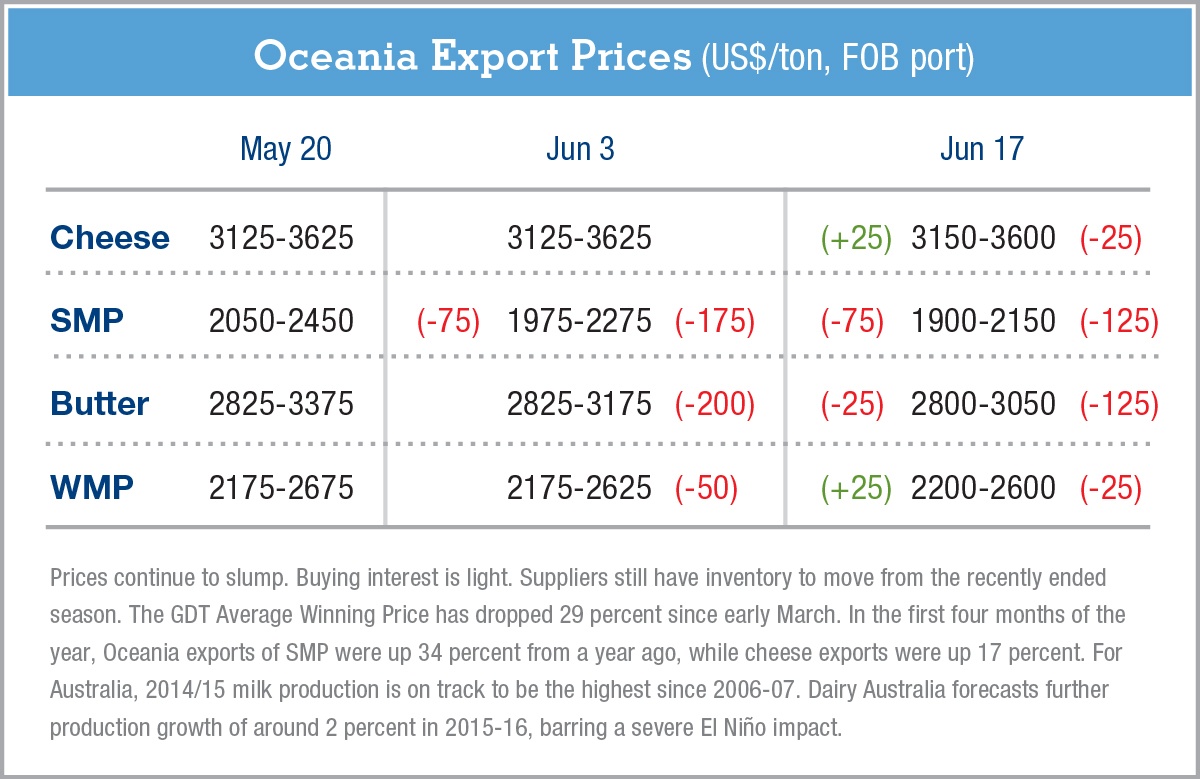This screenshot has height=779, width=1200.
Task: Click the SMP row label
Action: click(87, 321)
